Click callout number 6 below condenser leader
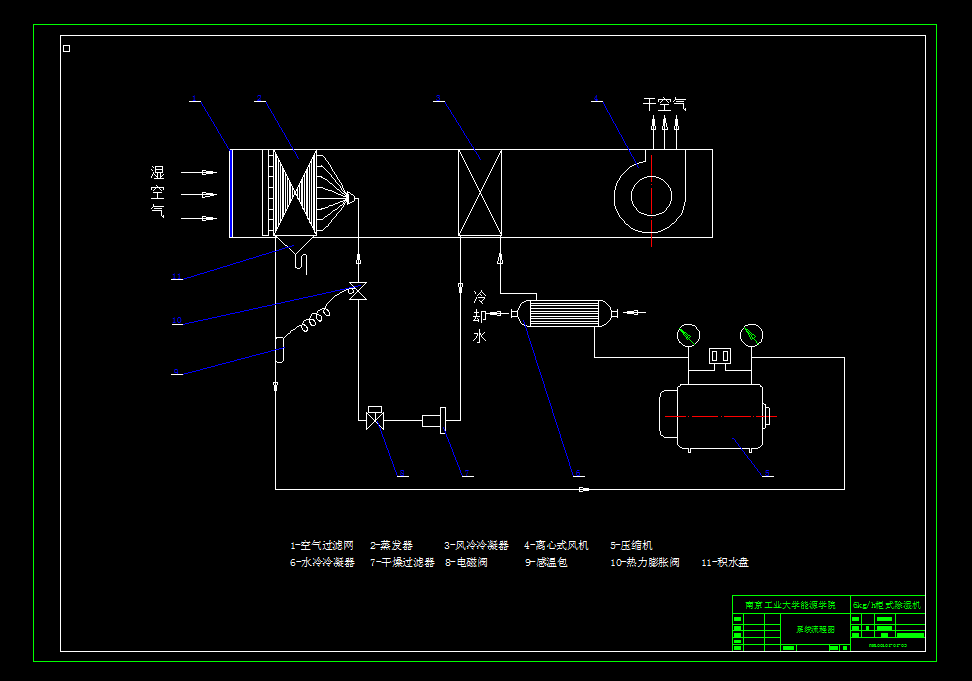The image size is (972, 681). pos(578,473)
